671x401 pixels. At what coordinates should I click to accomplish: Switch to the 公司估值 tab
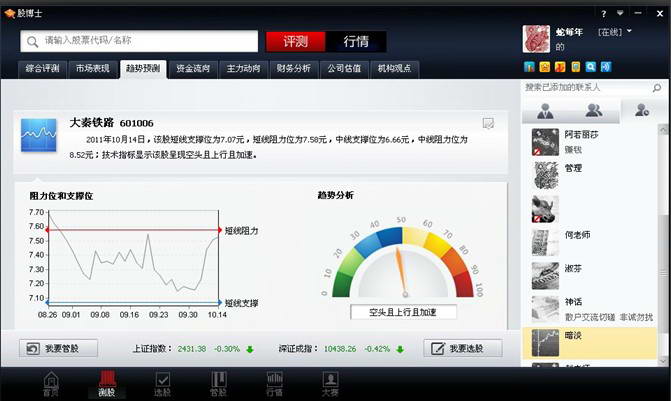[x=344, y=69]
